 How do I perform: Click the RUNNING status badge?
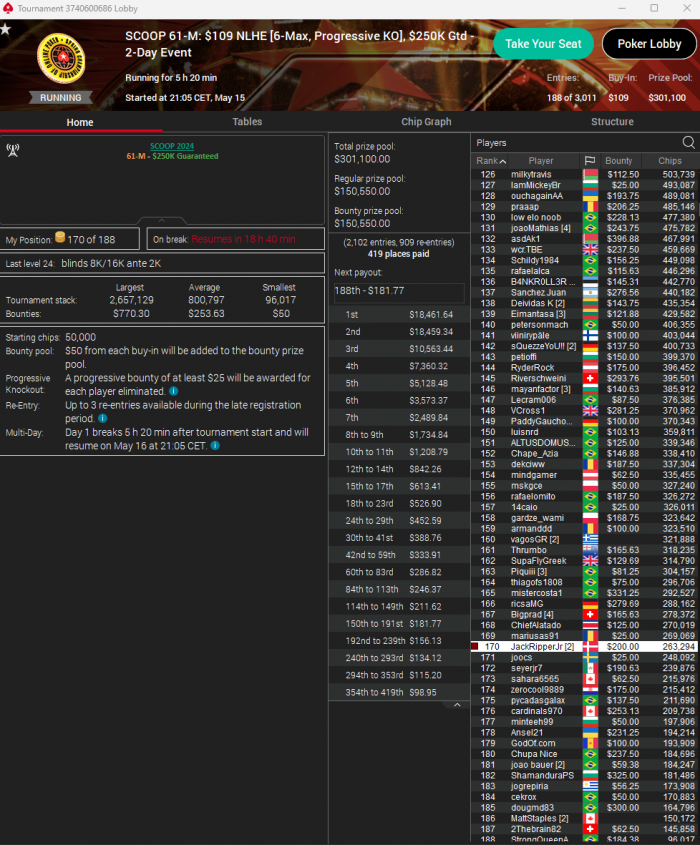point(60,98)
